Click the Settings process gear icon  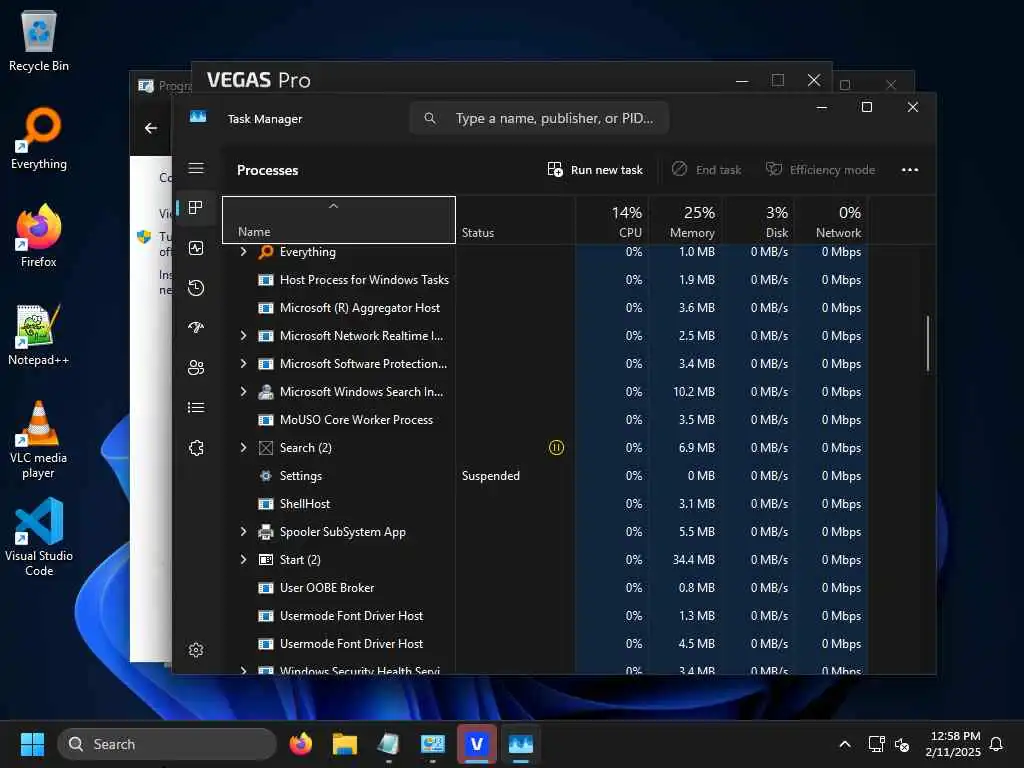266,476
